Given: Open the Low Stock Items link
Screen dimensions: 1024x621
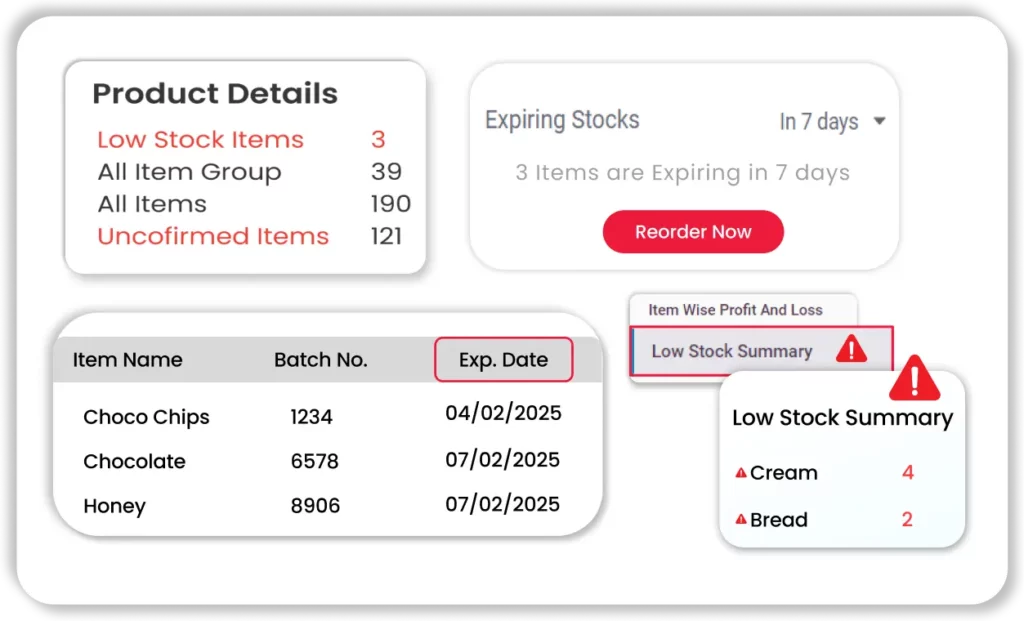Looking at the screenshot, I should tap(200, 140).
